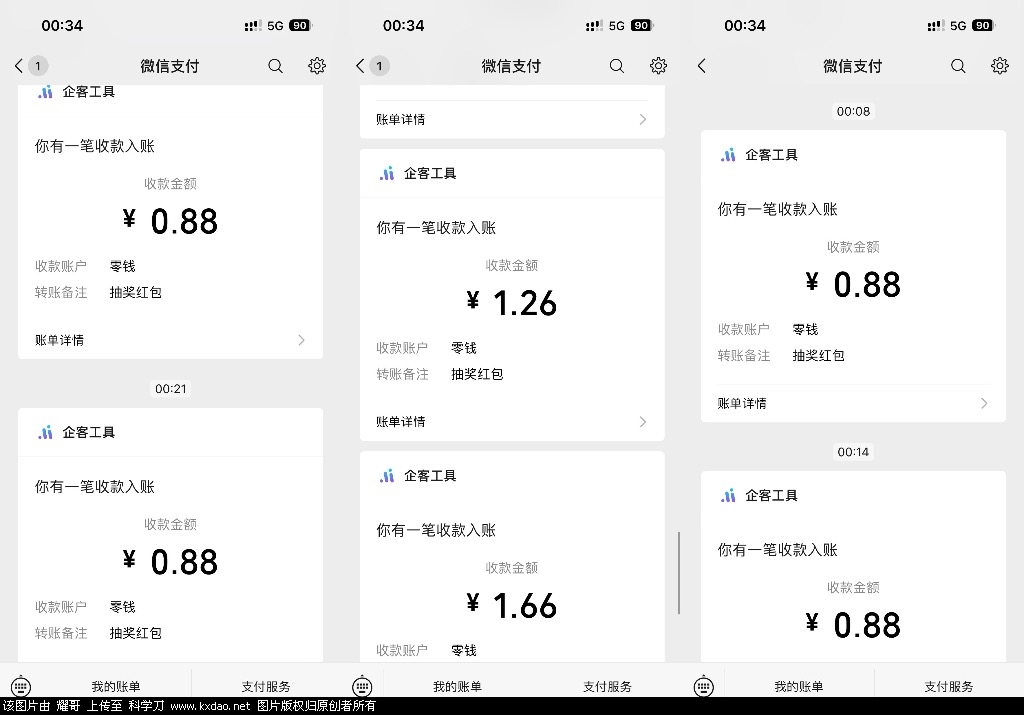Open 支付服务 tab in the middle phone
The image size is (1024, 715).
[x=607, y=686]
